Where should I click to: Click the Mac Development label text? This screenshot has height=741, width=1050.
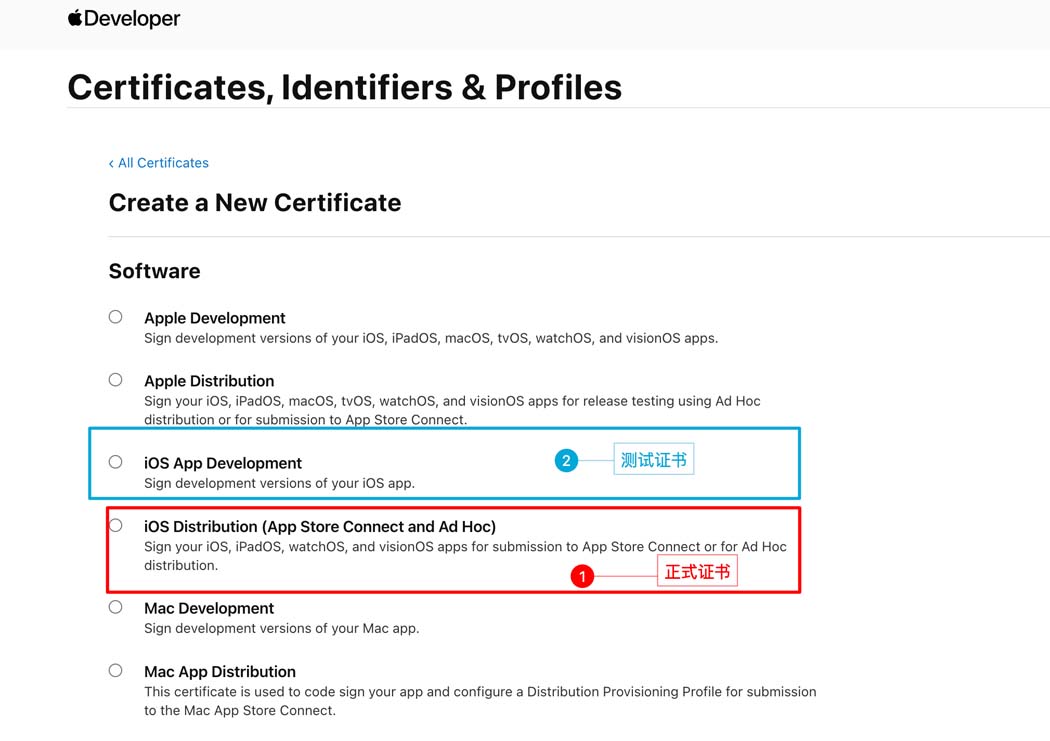(209, 608)
